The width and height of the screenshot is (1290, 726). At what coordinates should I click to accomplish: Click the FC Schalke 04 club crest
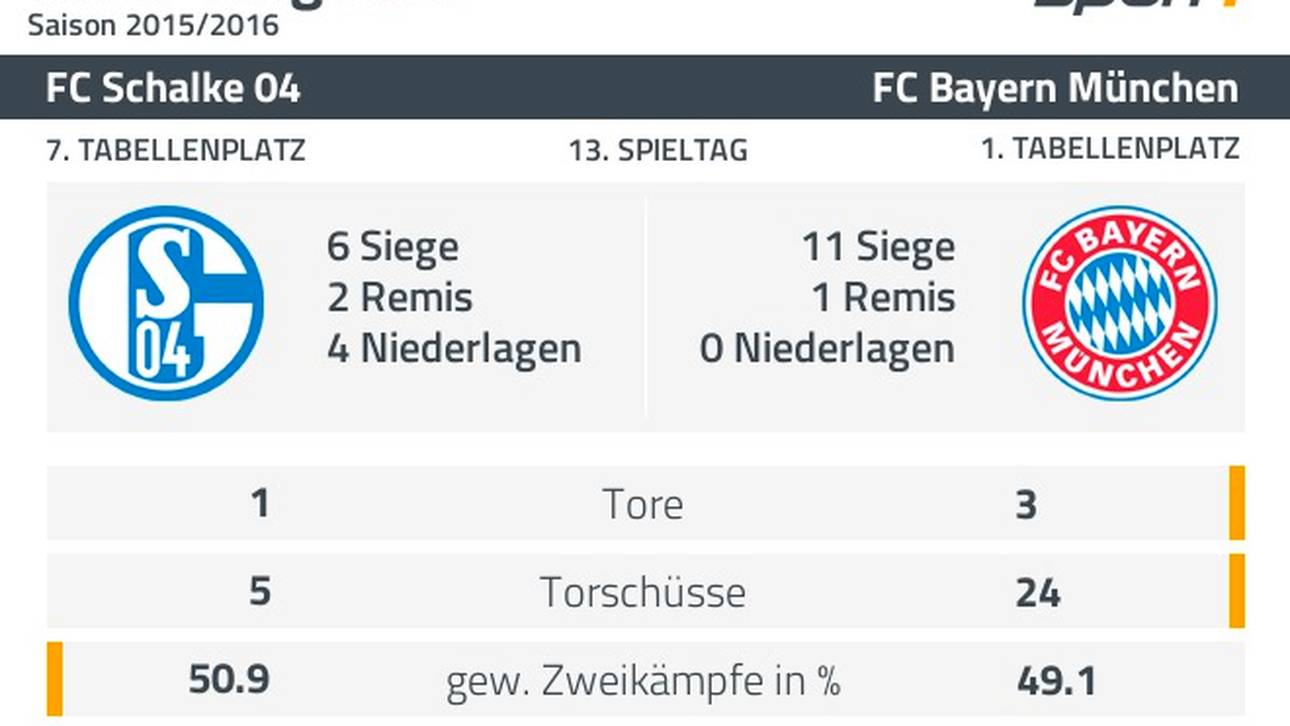[166, 303]
